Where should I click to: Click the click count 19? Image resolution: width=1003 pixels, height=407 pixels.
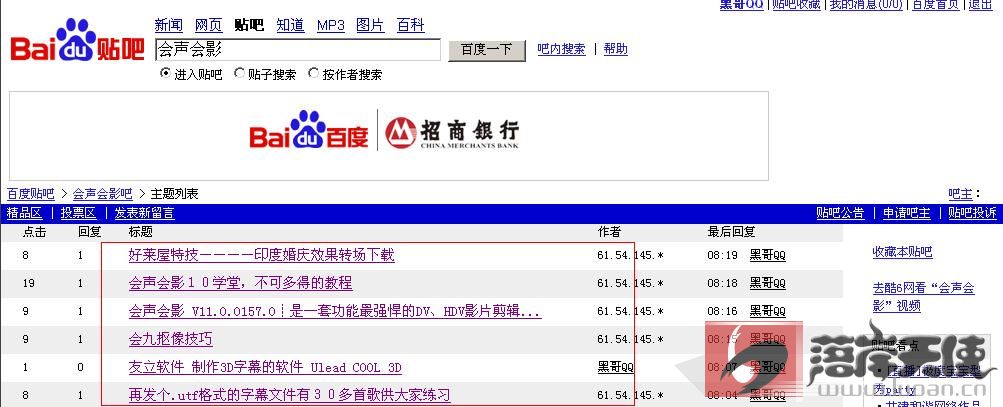pyautogui.click(x=28, y=283)
